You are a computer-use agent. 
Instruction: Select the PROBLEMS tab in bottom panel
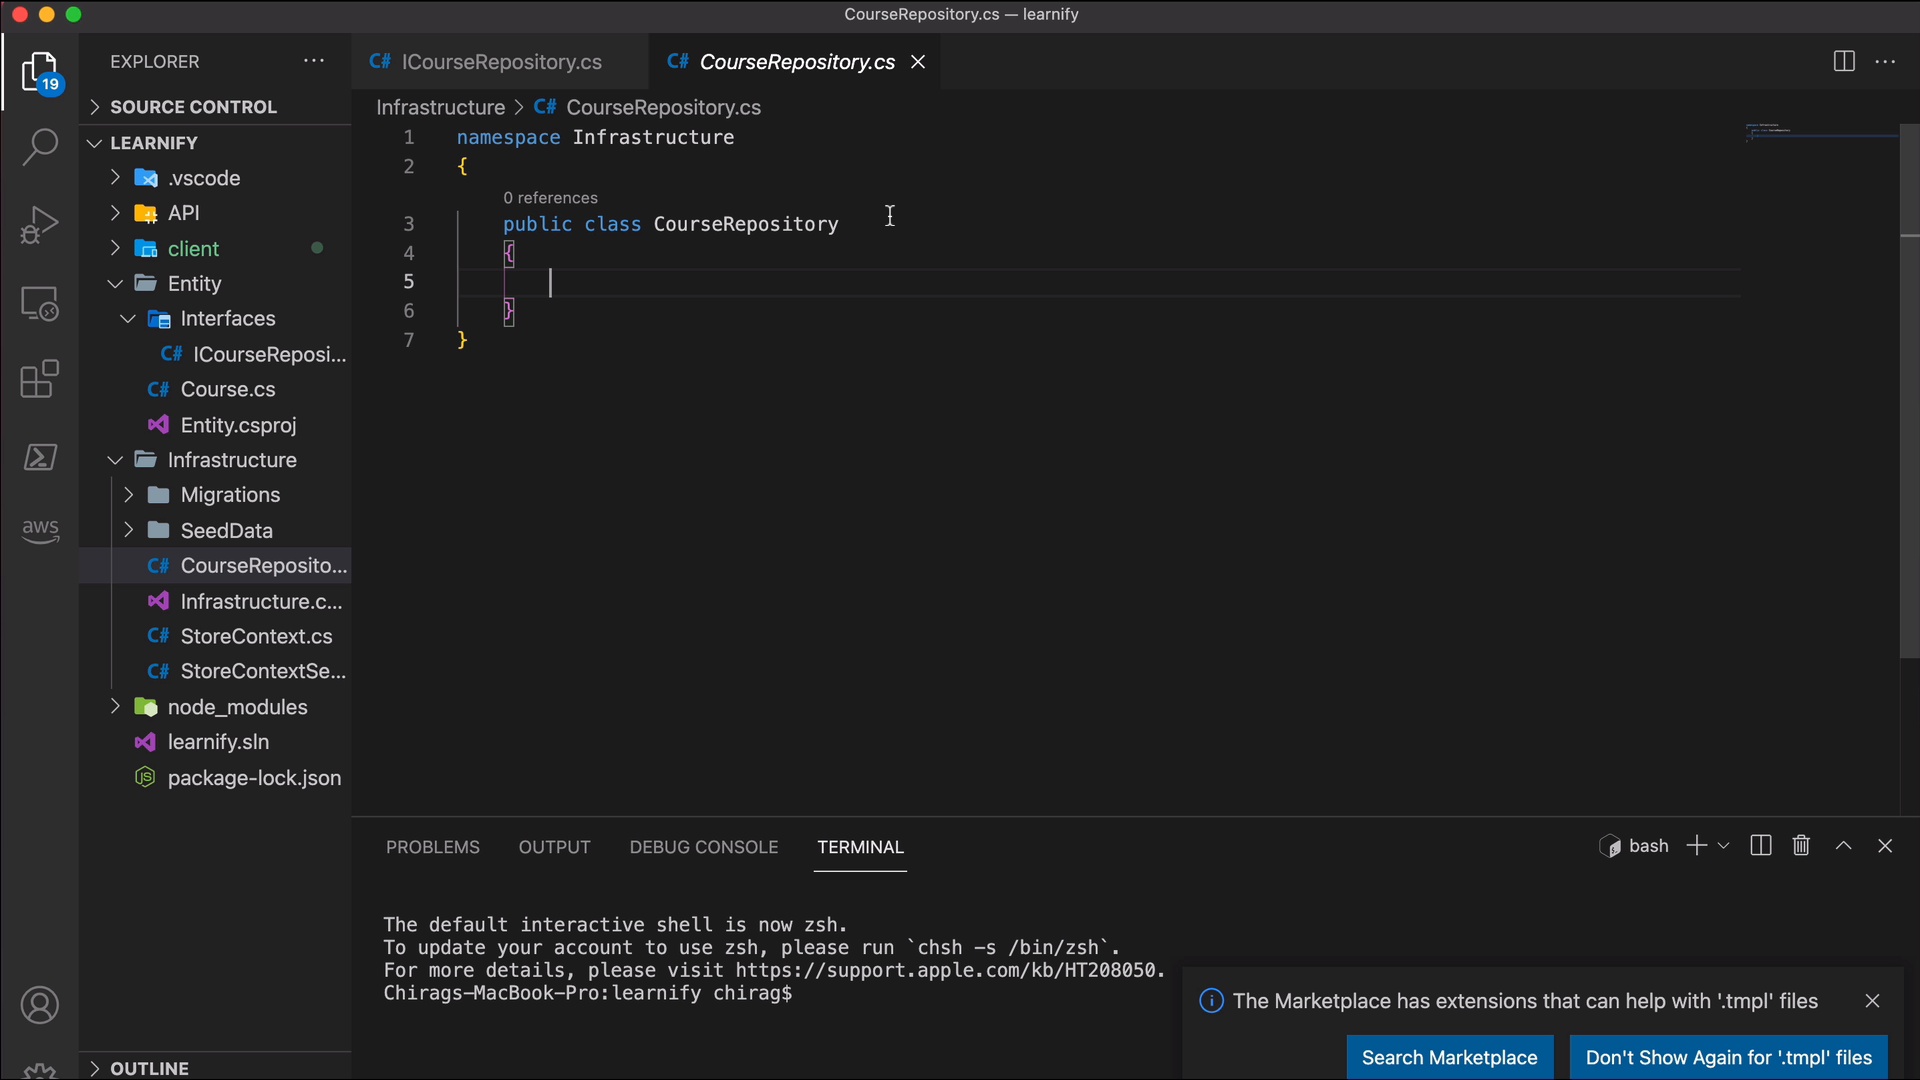point(433,847)
